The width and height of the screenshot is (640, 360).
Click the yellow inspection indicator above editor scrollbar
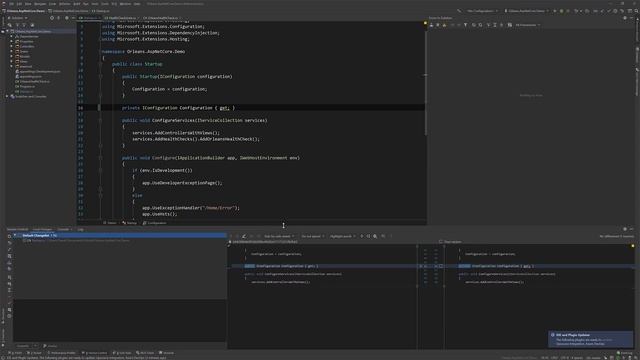coord(425,23)
